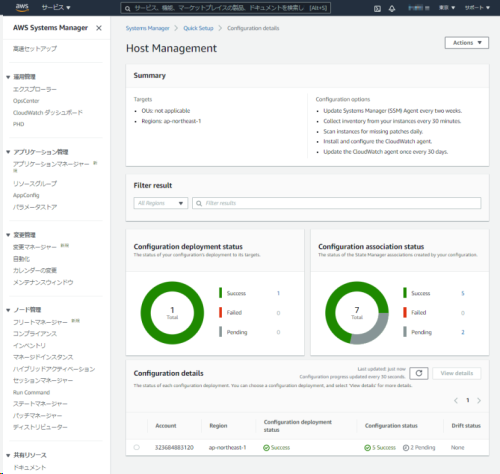Open the All Regions filter dropdown

(x=161, y=203)
